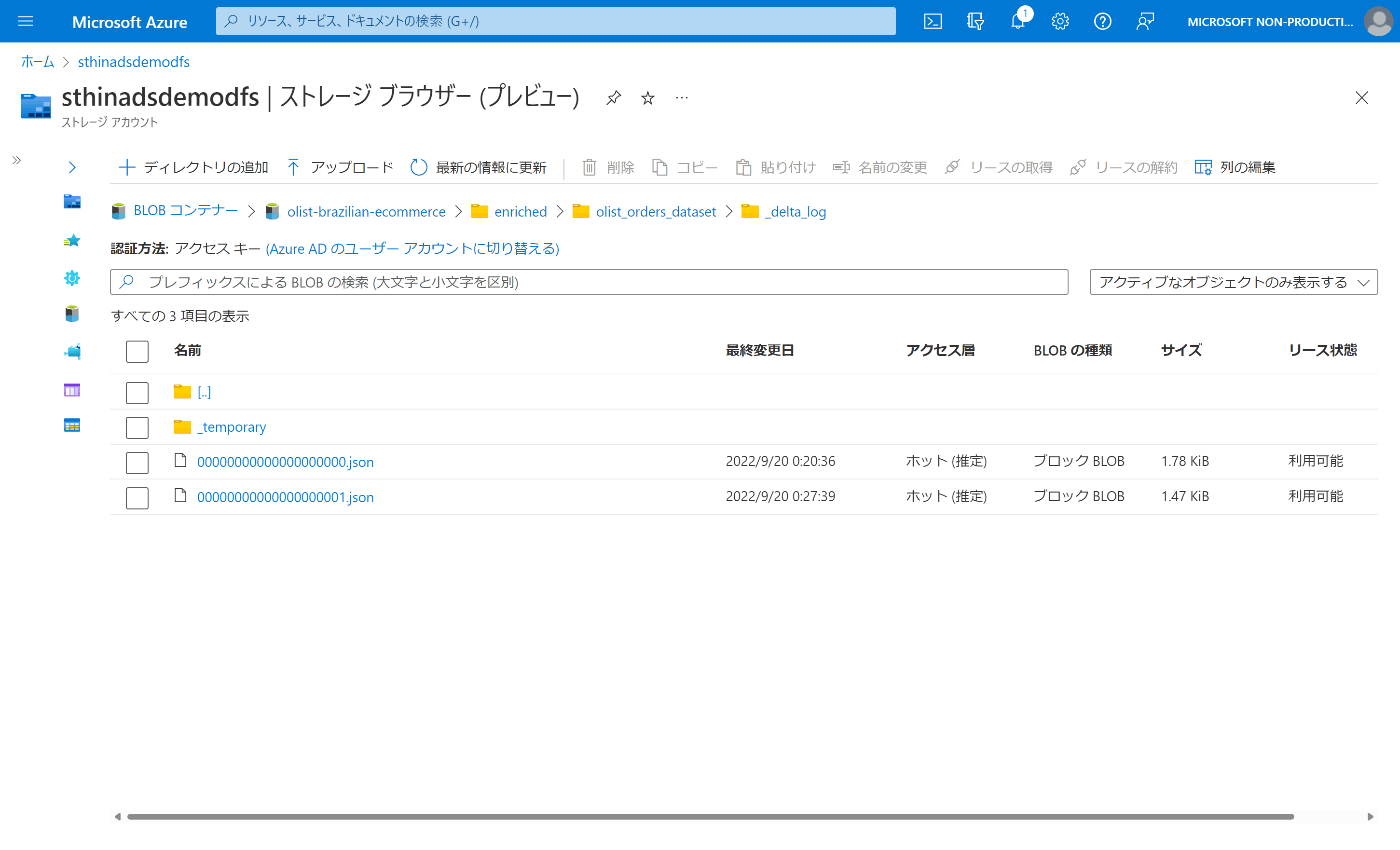Add sthinadsdemodfs to favorites with the star
1400x850 pixels.
(648, 97)
